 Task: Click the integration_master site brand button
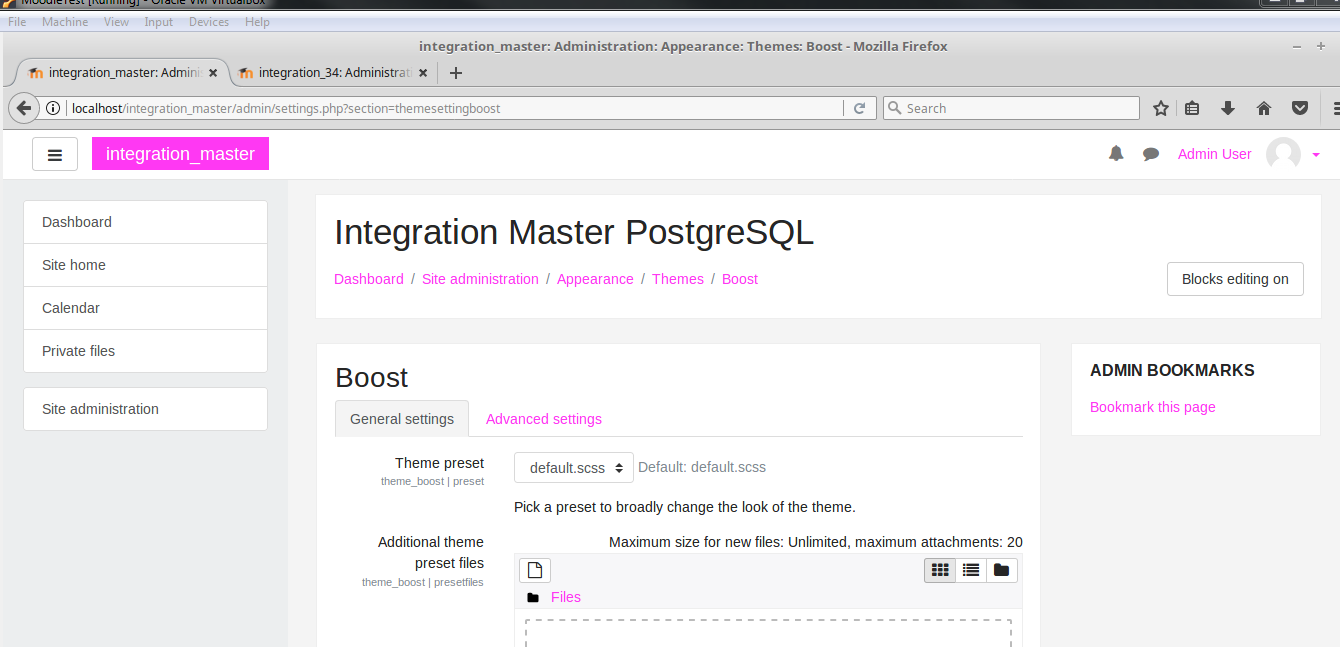180,154
